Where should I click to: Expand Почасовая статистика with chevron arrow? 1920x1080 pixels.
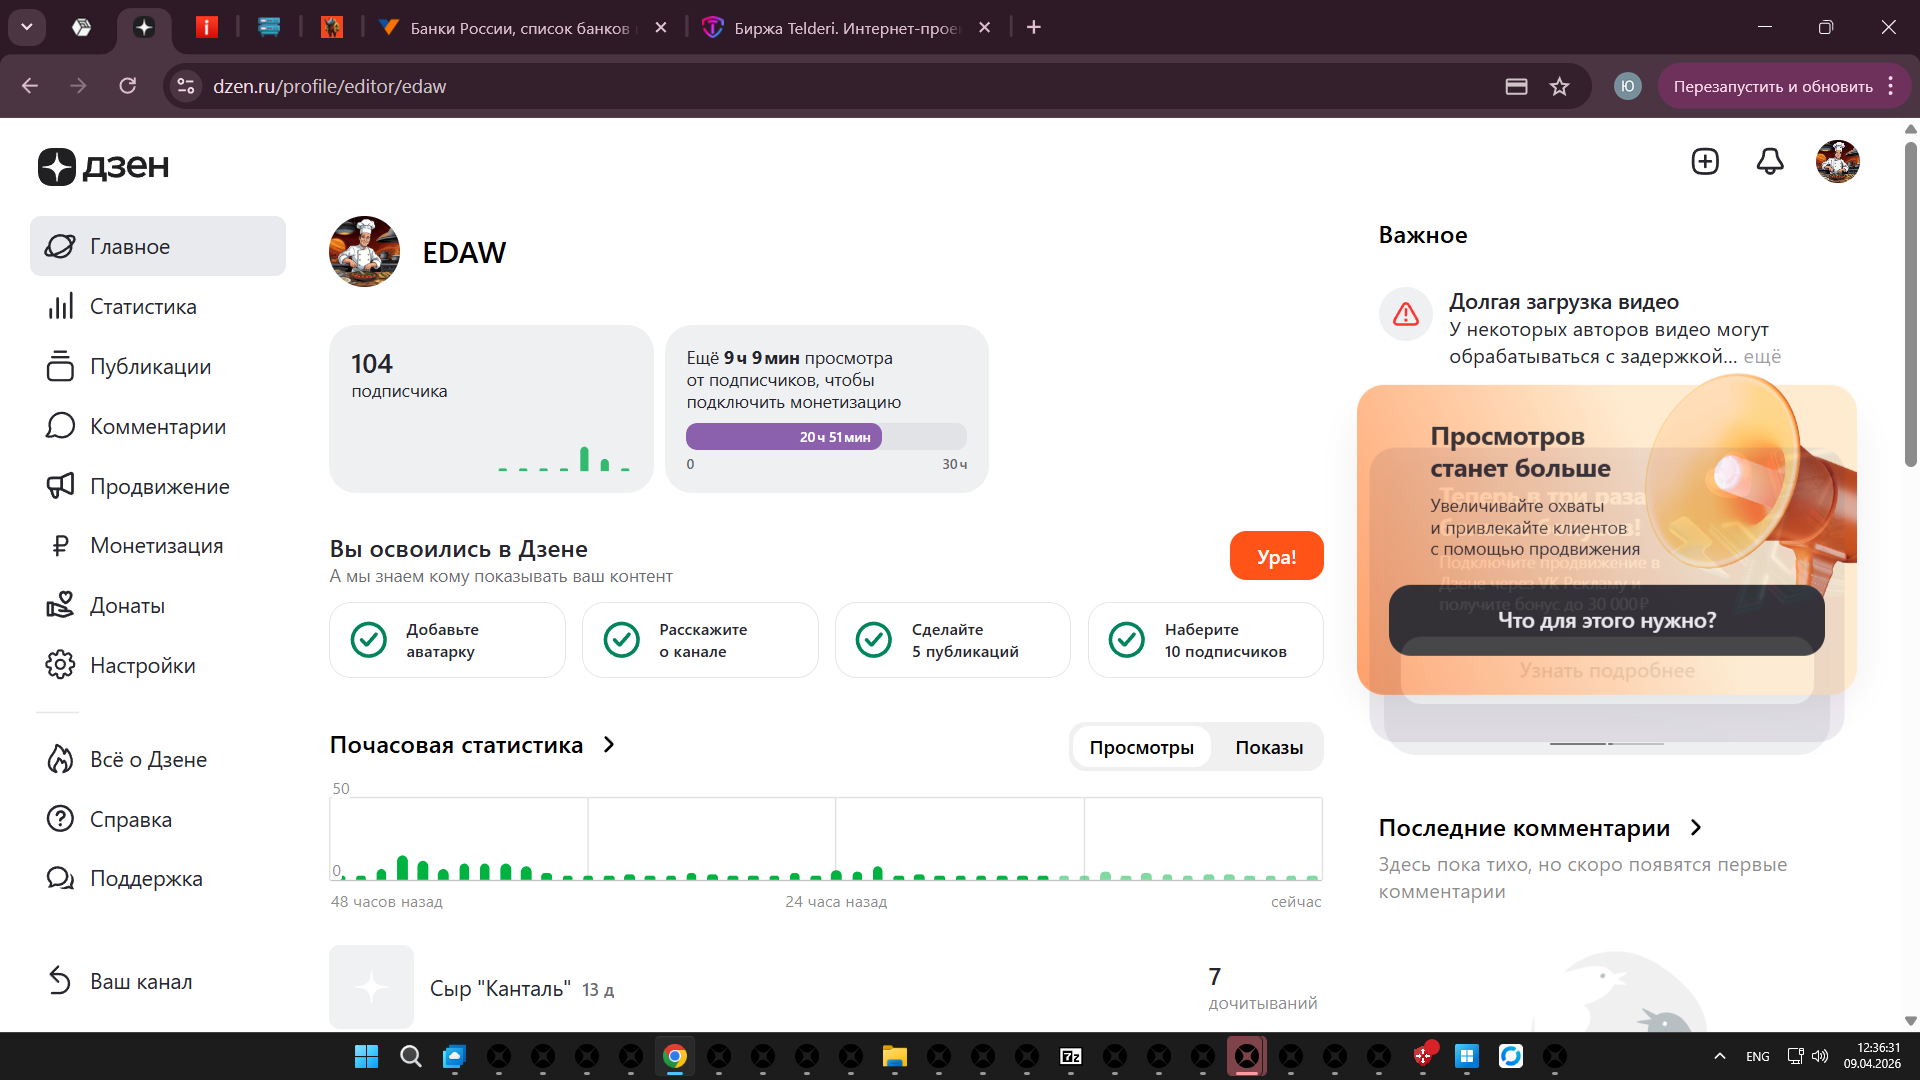tap(609, 745)
